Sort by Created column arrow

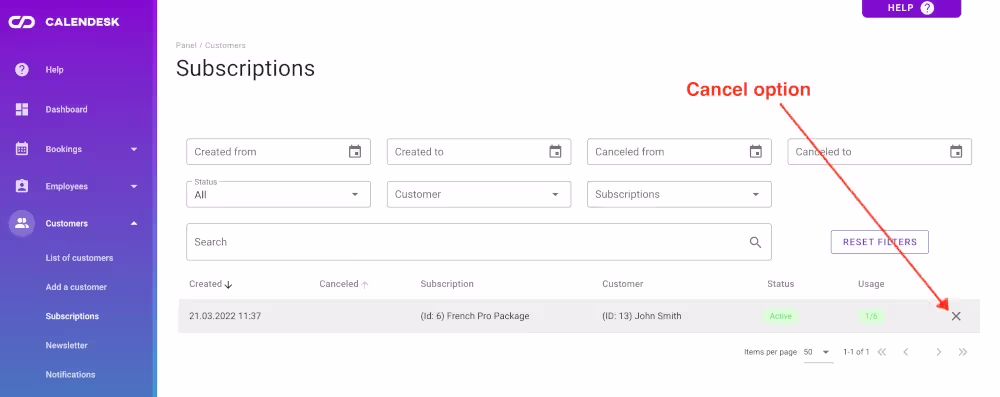click(228, 285)
